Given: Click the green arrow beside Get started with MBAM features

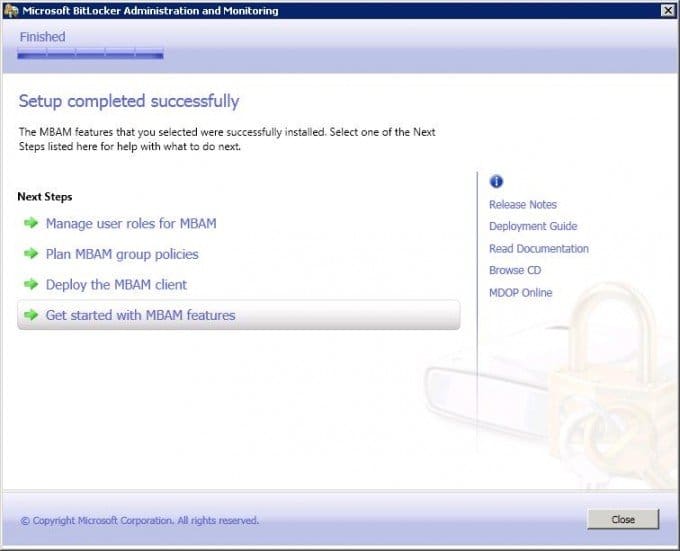Looking at the screenshot, I should coord(31,315).
